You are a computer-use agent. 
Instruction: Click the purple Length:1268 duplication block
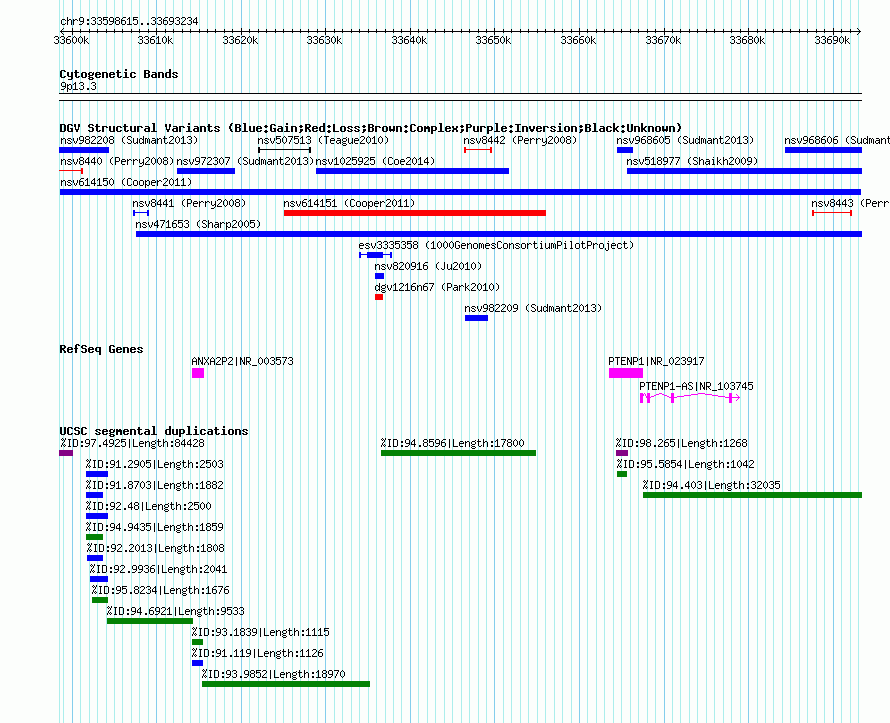[x=622, y=453]
